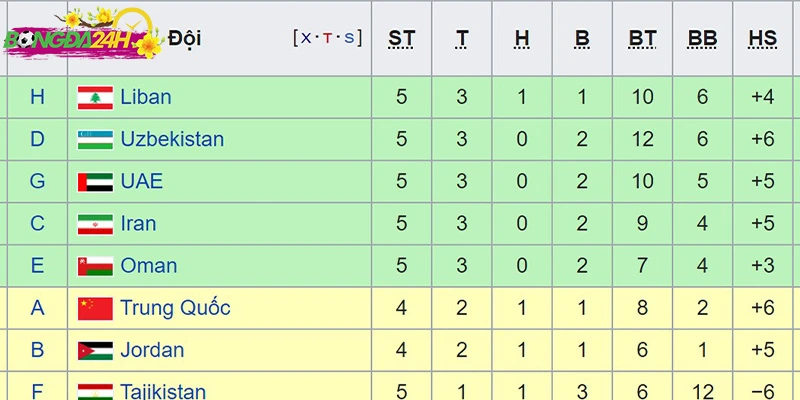The width and height of the screenshot is (800, 400).
Task: Open the Liban team link
Action: tap(146, 97)
